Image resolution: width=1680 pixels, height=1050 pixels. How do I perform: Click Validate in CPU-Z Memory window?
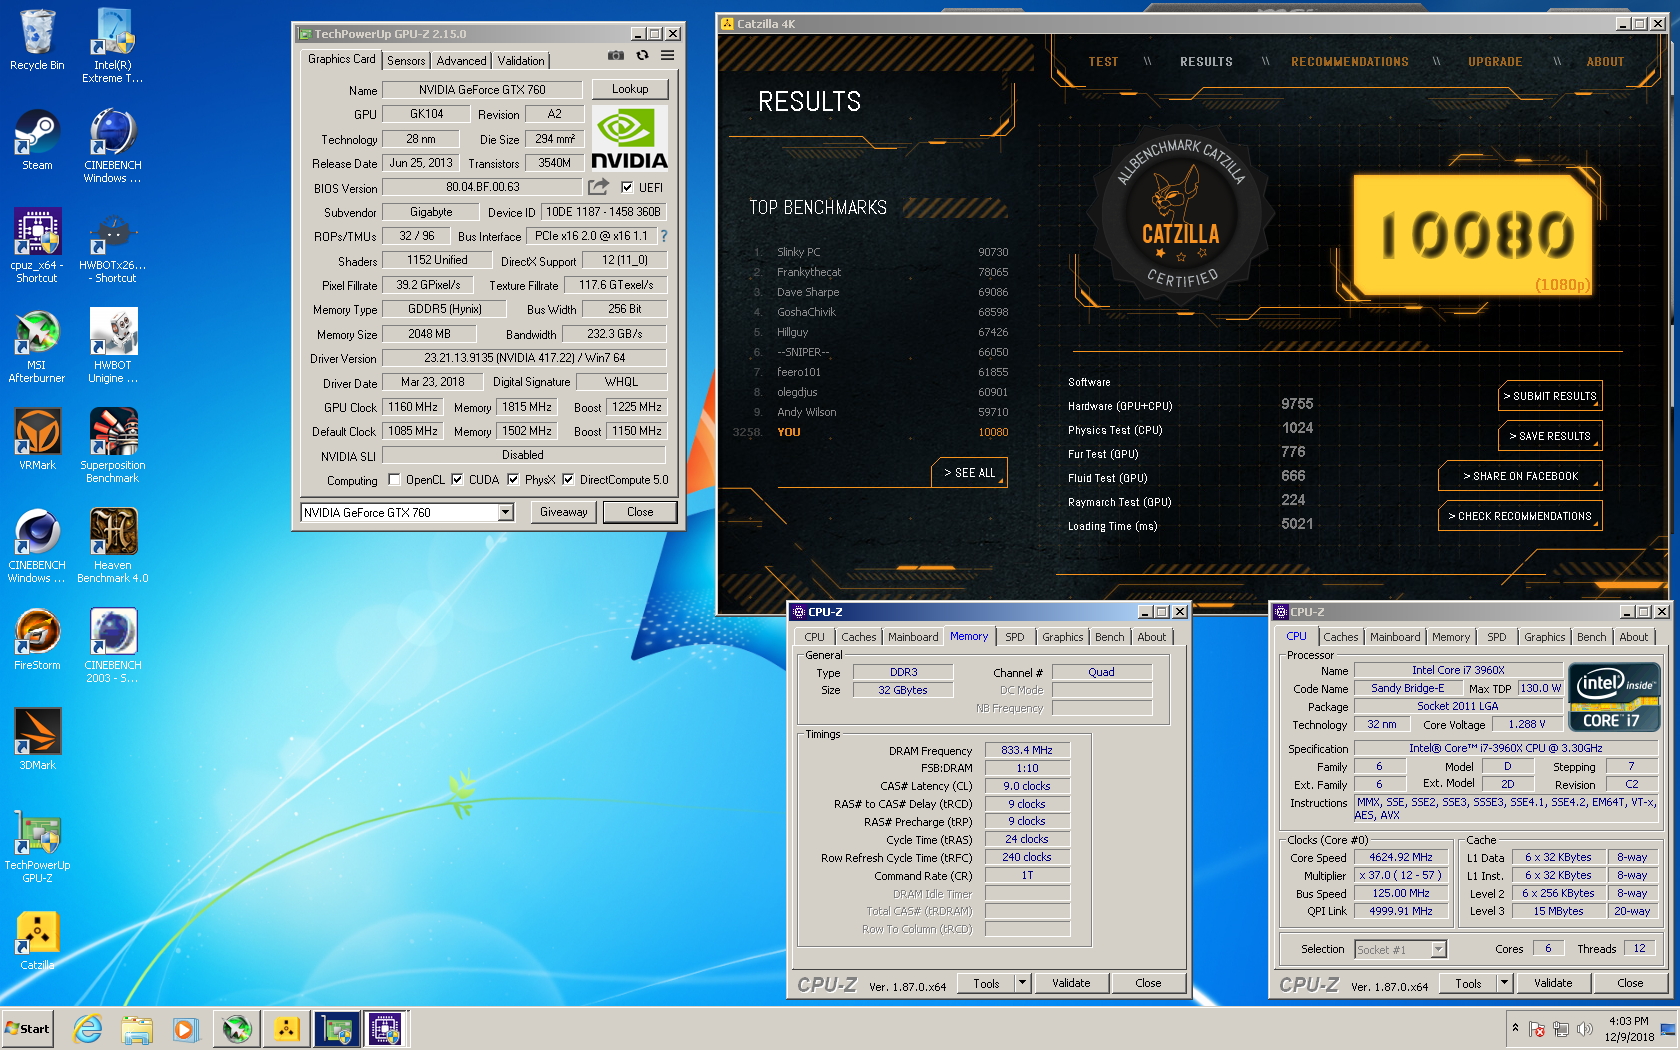tap(1071, 983)
